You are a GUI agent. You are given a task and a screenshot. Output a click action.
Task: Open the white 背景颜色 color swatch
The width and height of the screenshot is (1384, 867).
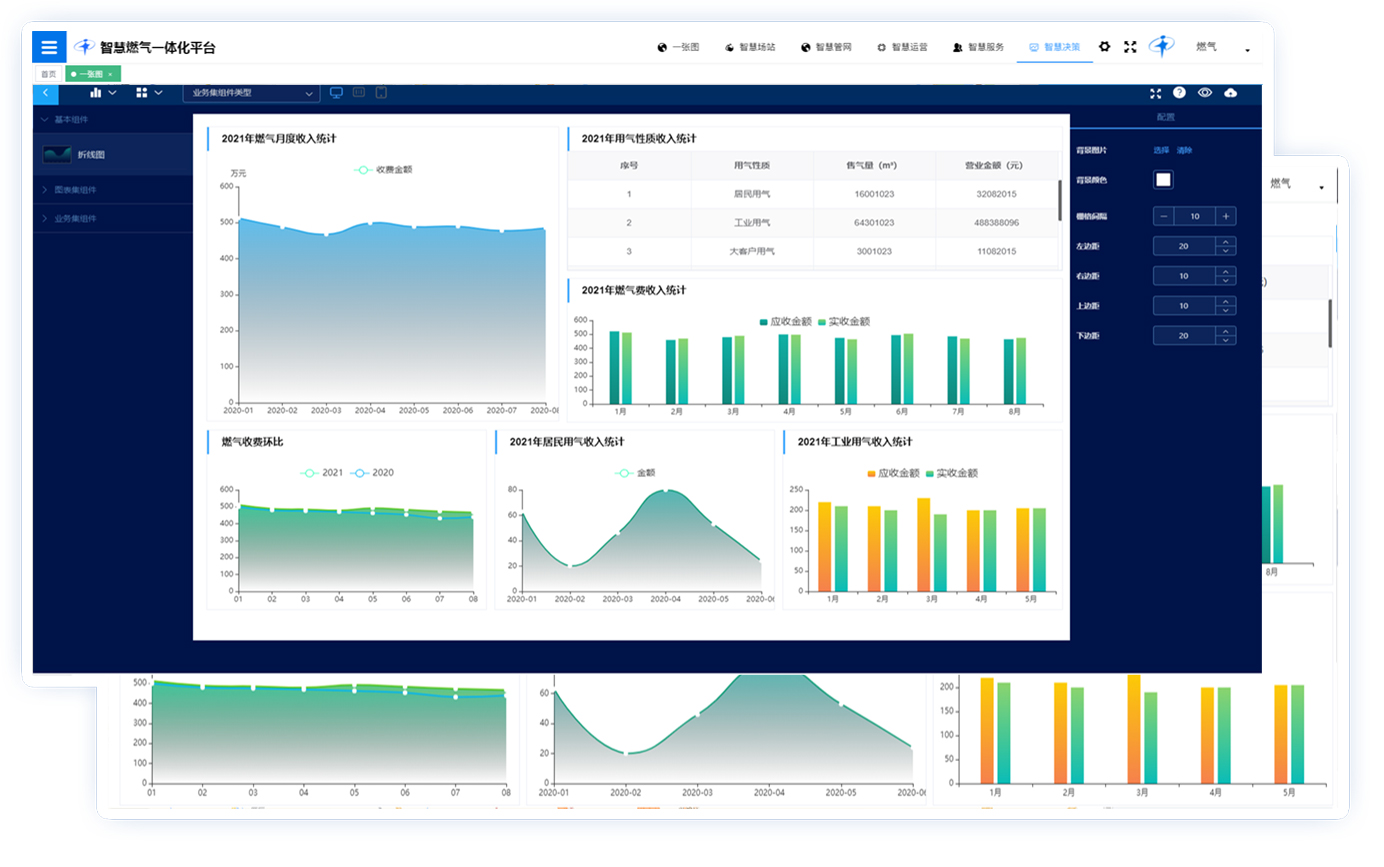[1163, 180]
